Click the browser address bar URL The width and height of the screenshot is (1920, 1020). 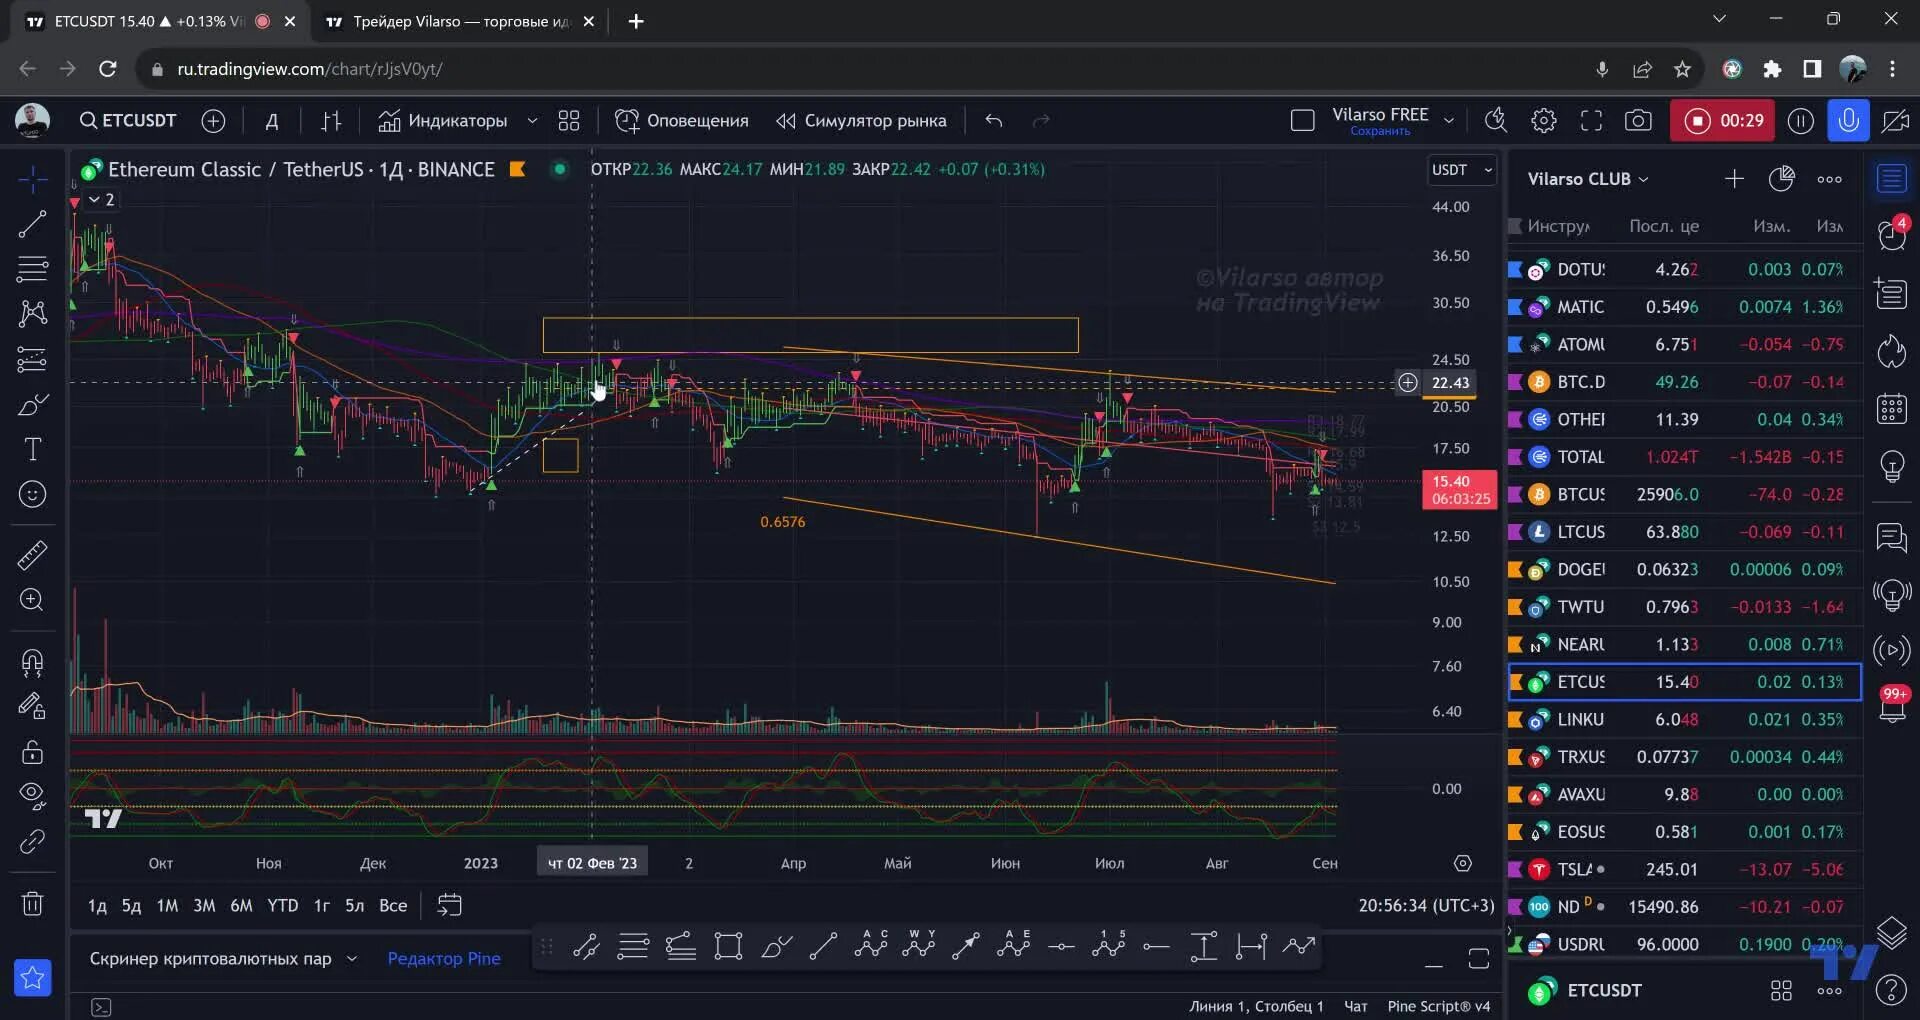[310, 69]
